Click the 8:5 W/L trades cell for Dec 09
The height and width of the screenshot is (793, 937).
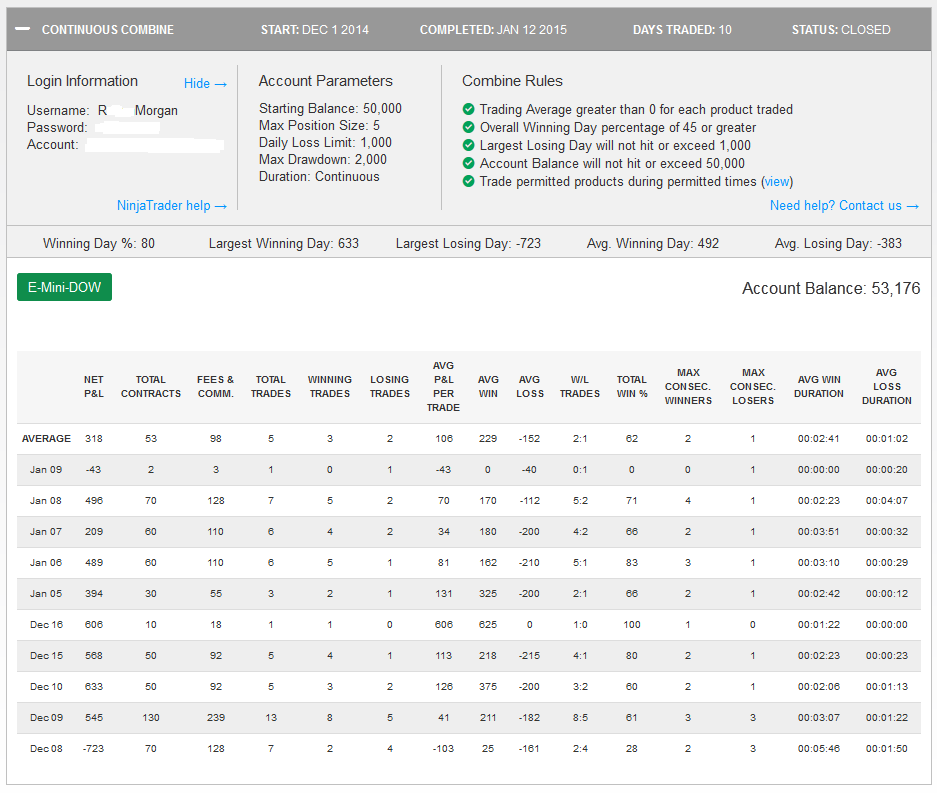(x=580, y=718)
